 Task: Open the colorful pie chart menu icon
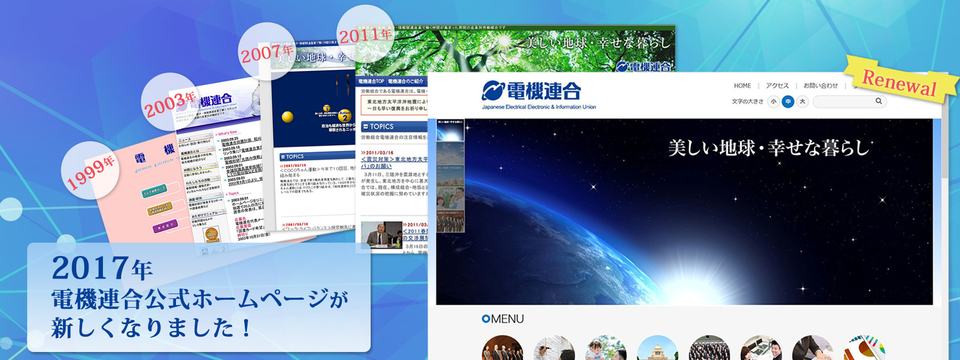click(864, 348)
